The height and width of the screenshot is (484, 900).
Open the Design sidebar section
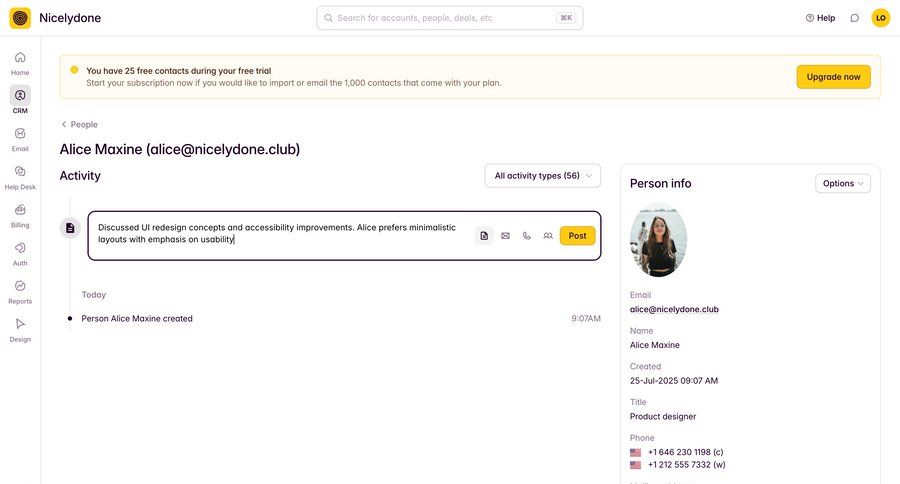point(20,330)
